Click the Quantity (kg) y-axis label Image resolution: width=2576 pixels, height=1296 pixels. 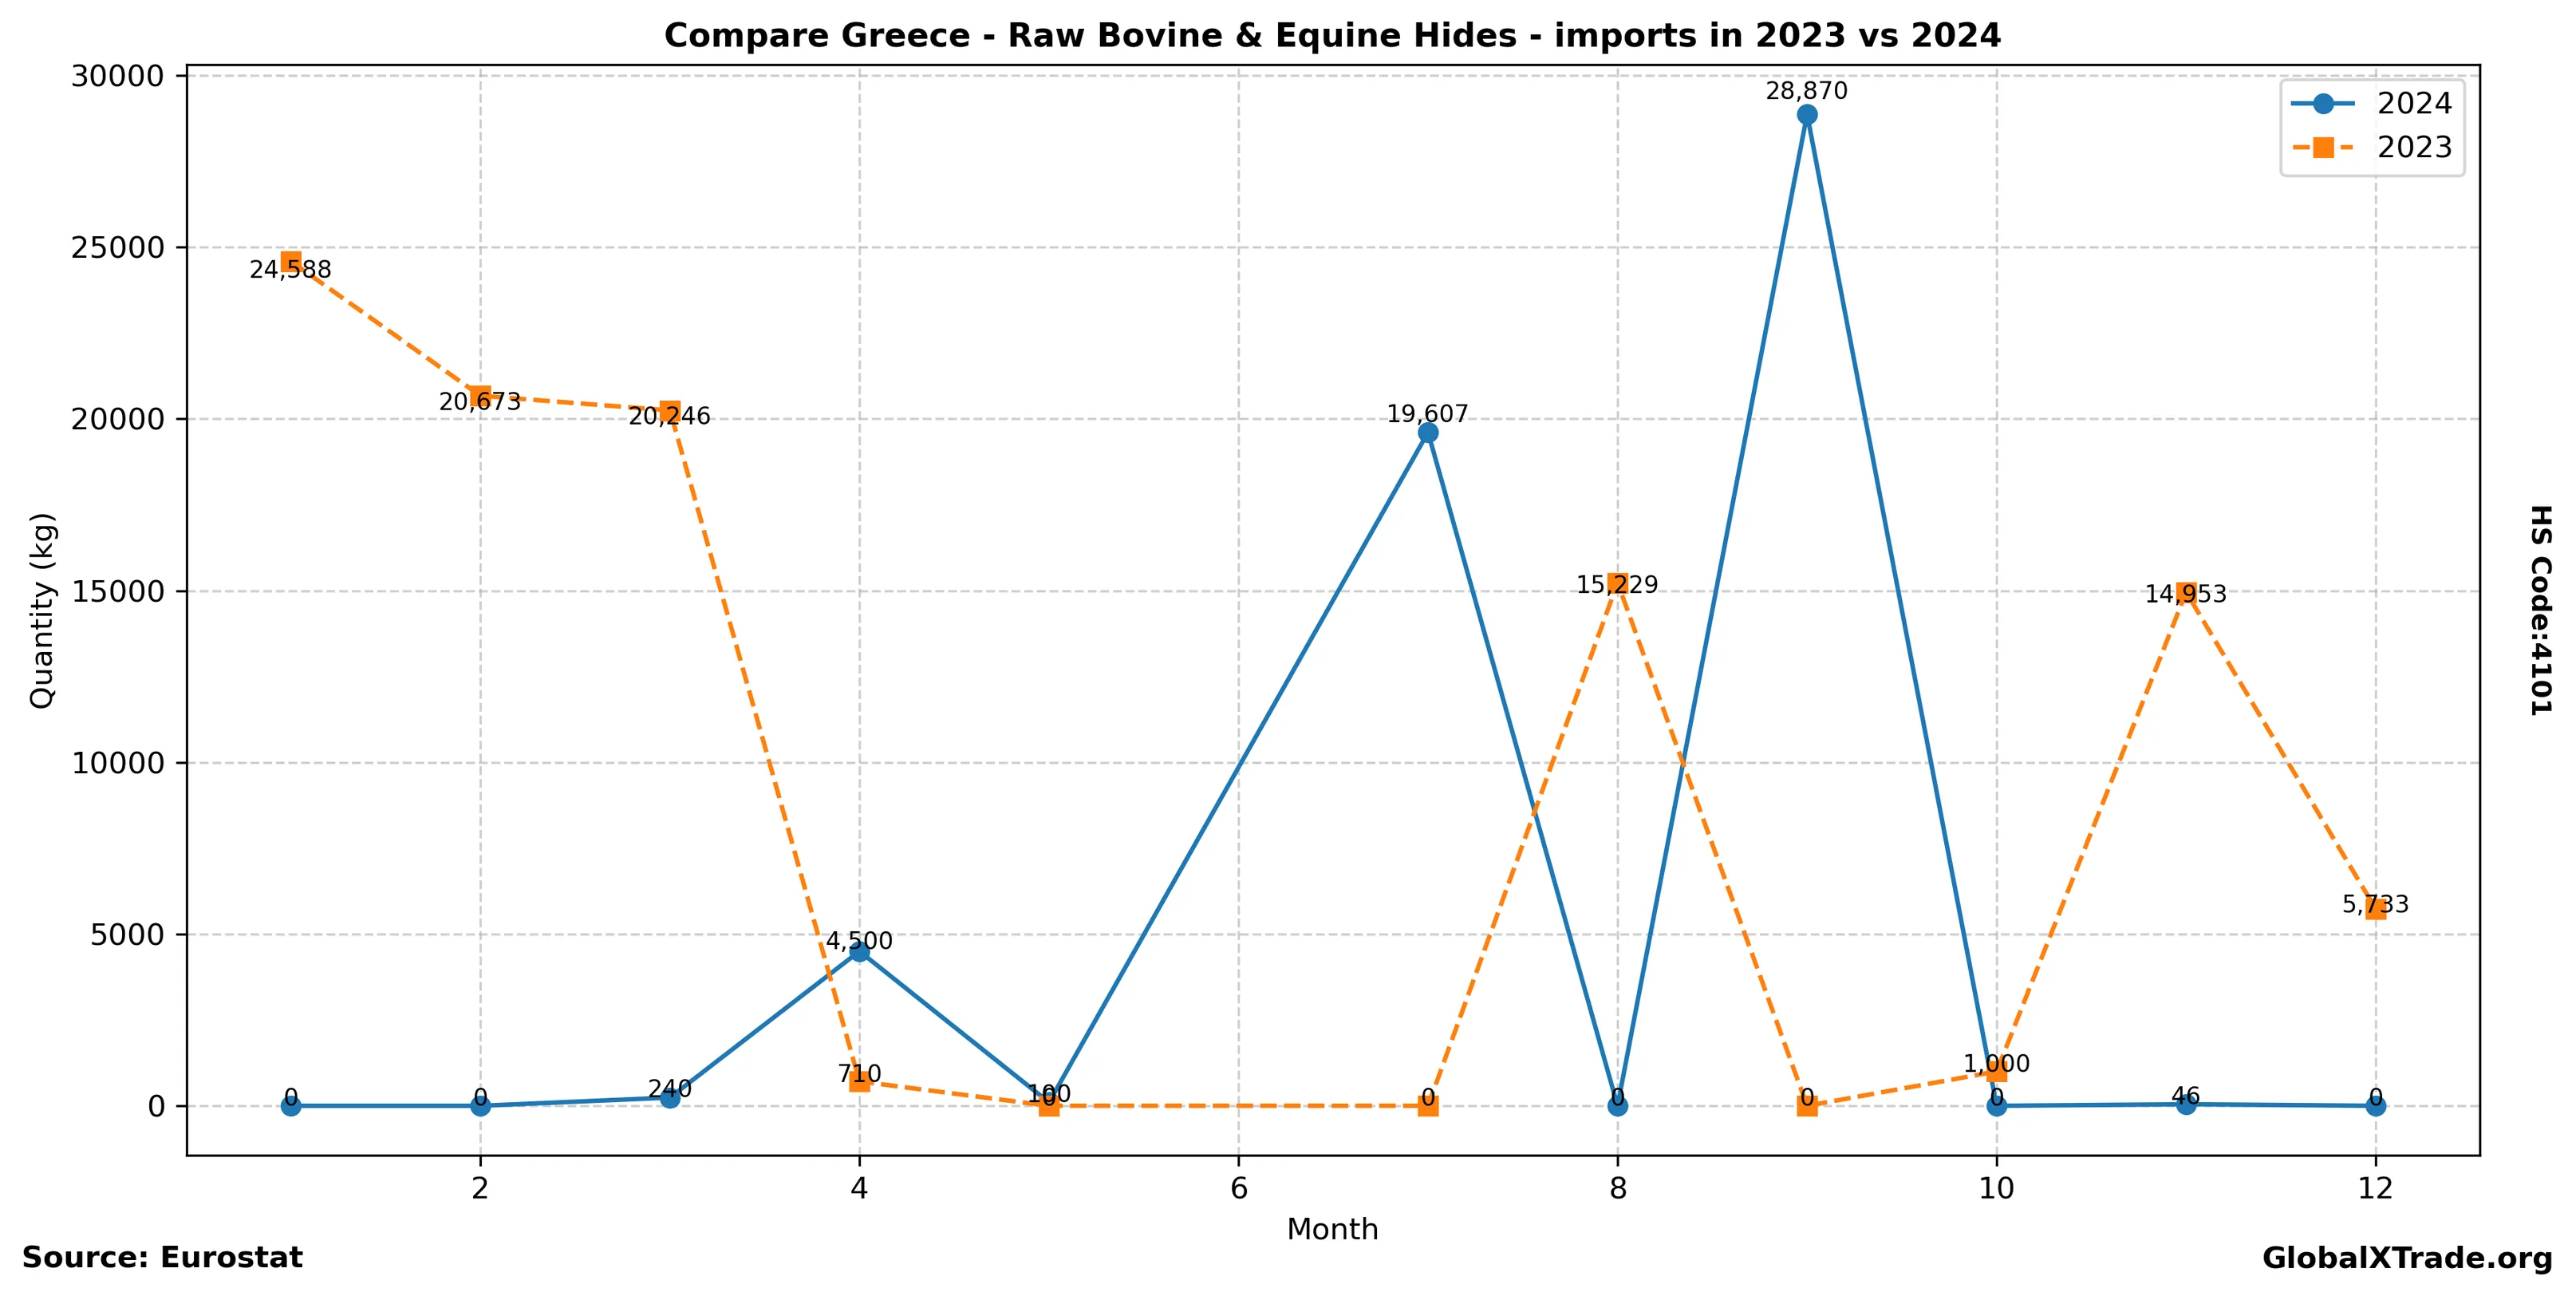(42, 610)
